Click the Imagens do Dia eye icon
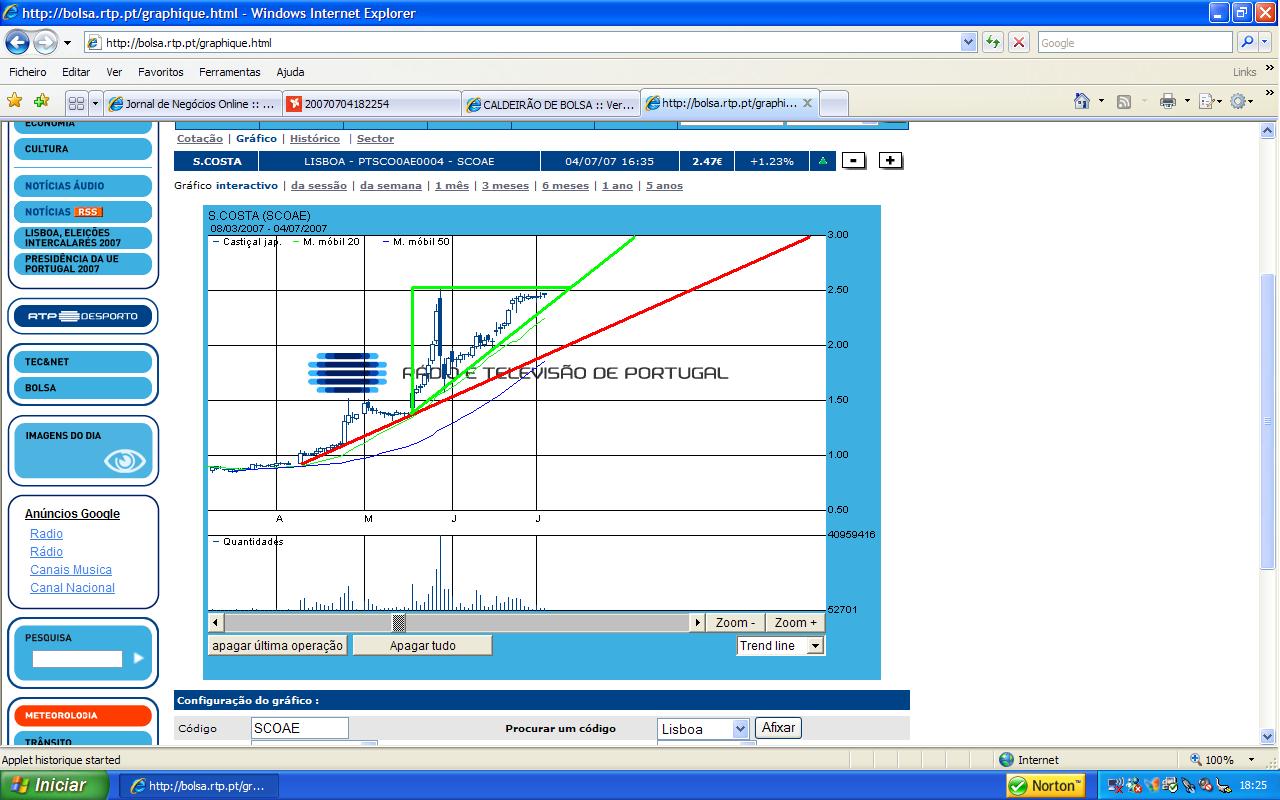 coord(125,461)
